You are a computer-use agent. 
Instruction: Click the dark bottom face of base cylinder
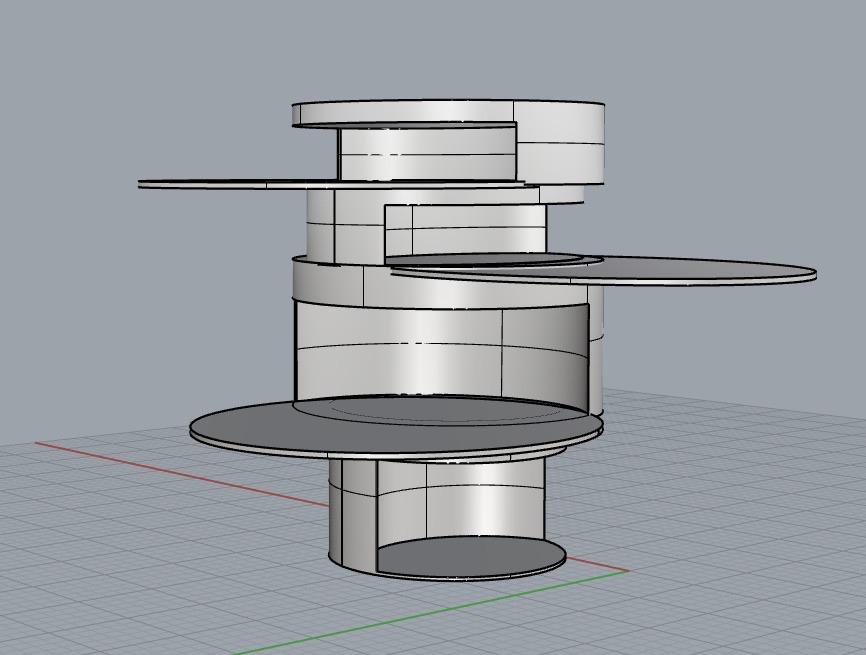coord(470,557)
